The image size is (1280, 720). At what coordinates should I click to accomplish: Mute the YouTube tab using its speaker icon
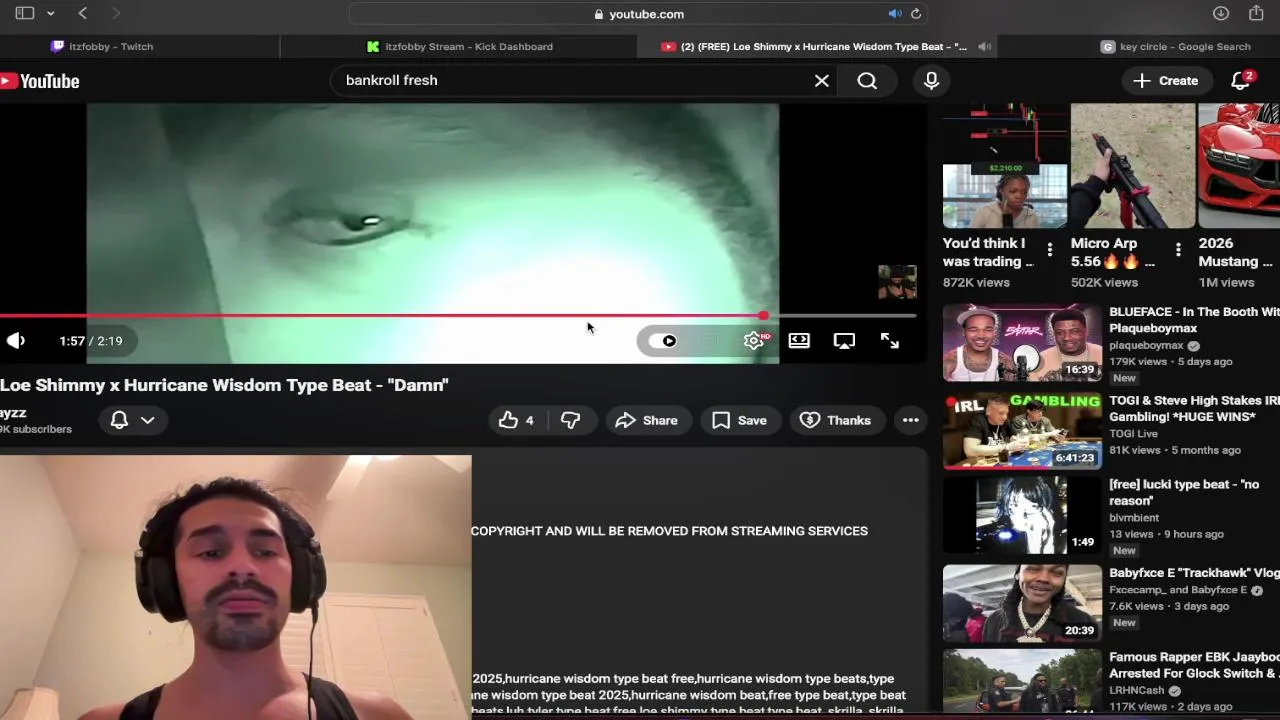pos(985,46)
